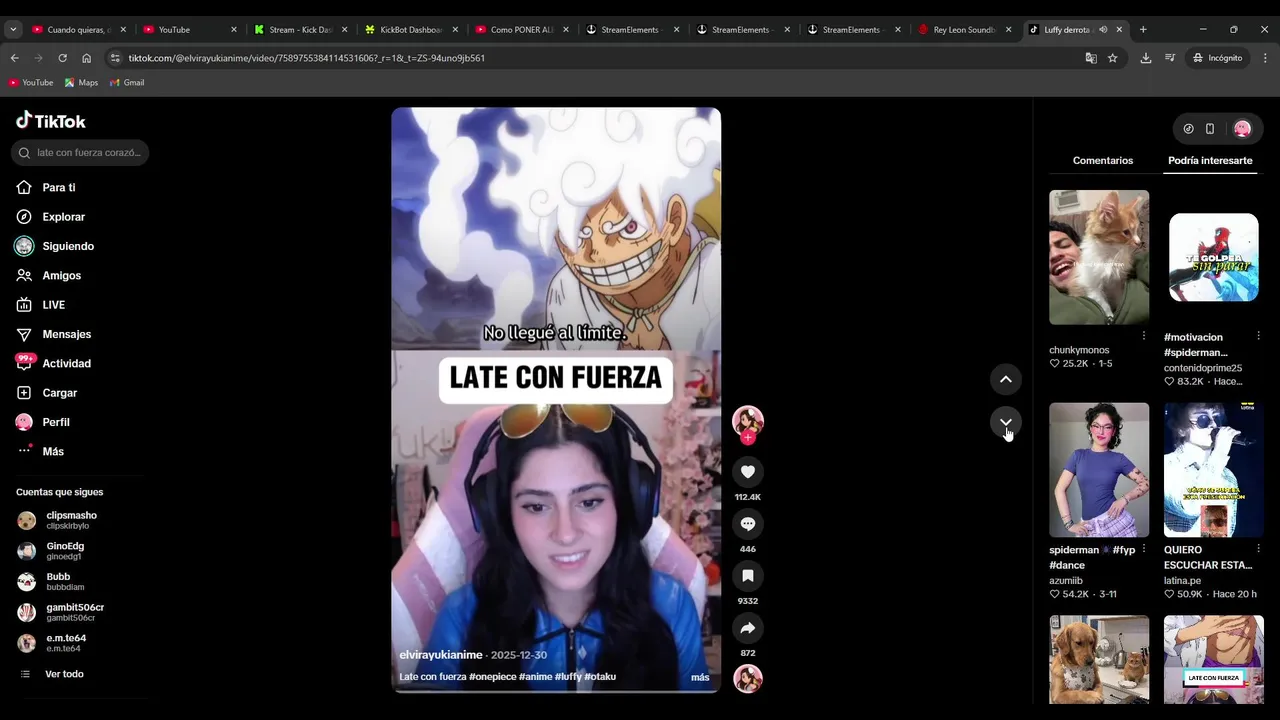
Task: Open chunkymonos cat video thumbnail
Action: [1099, 257]
